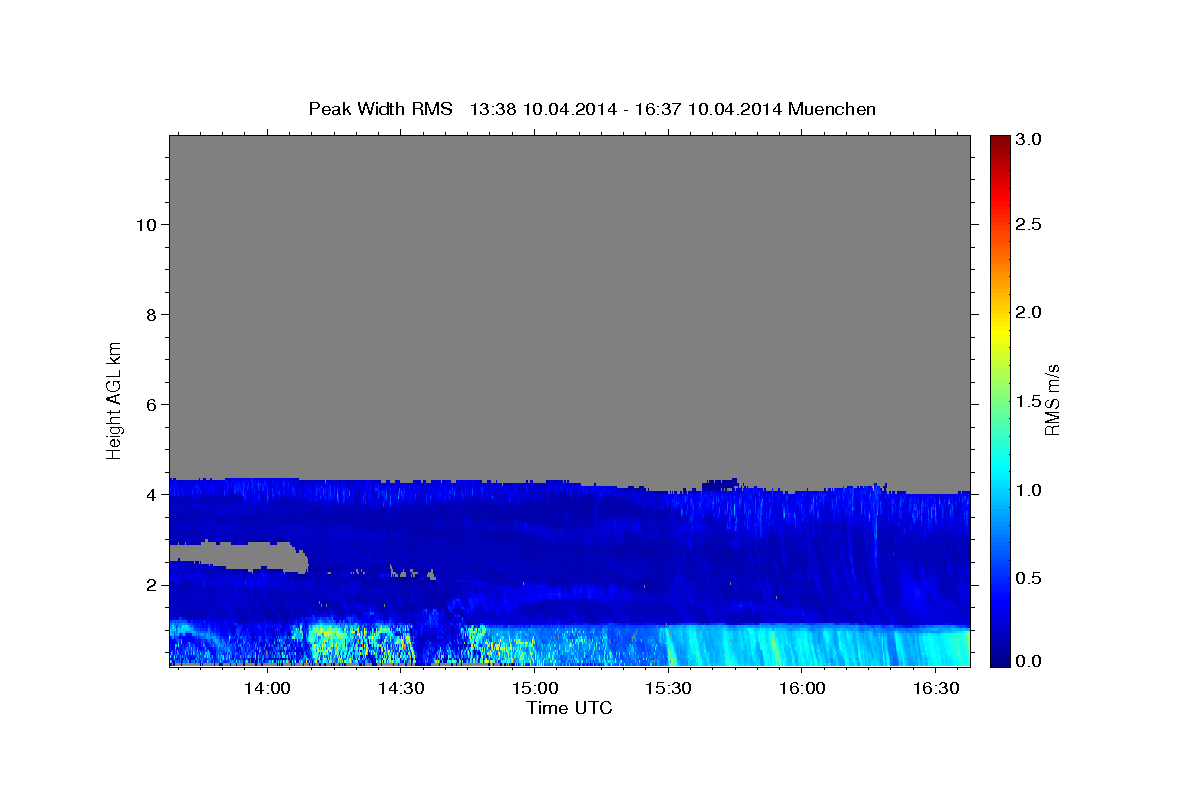Click the height tick label 8
The height and width of the screenshot is (800, 1200).
(x=150, y=315)
